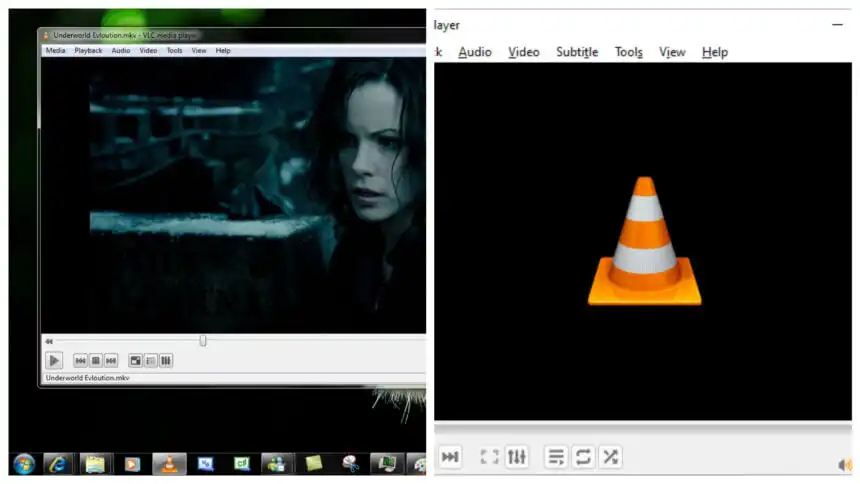860x484 pixels.
Task: Open the Subtitle menu
Action: (x=577, y=52)
